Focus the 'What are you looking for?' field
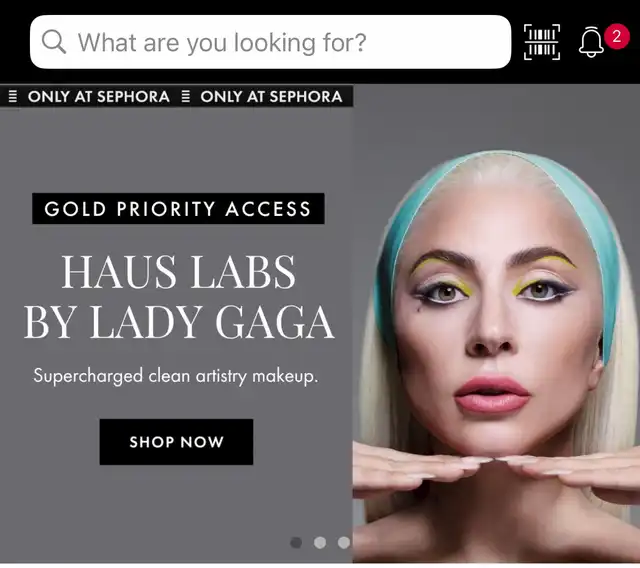 270,42
